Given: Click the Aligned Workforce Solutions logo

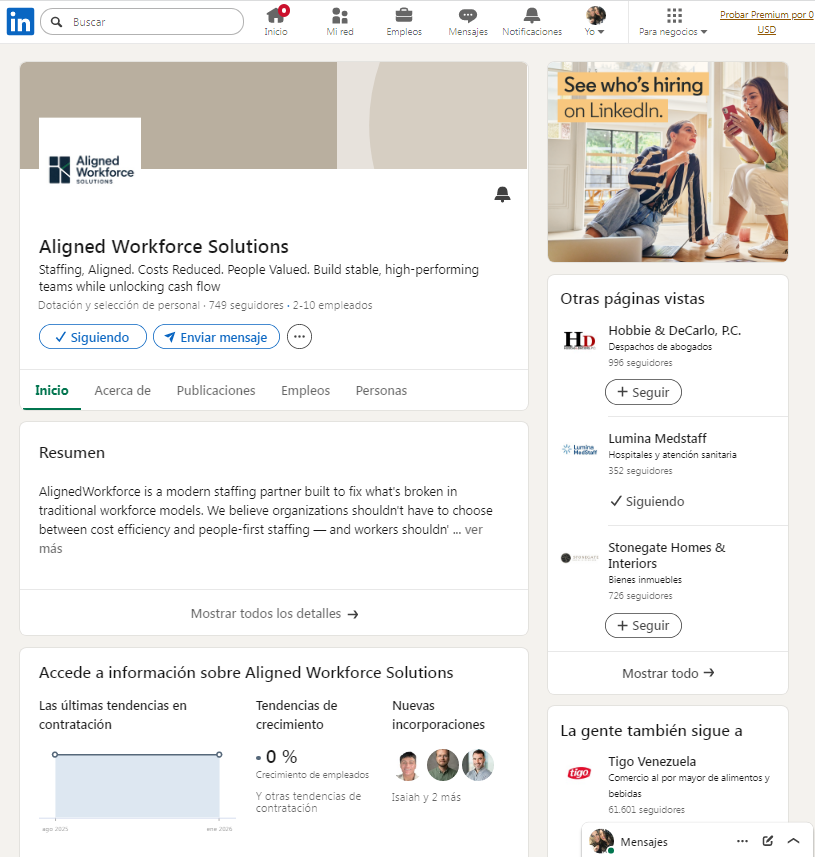Looking at the screenshot, I should point(90,169).
